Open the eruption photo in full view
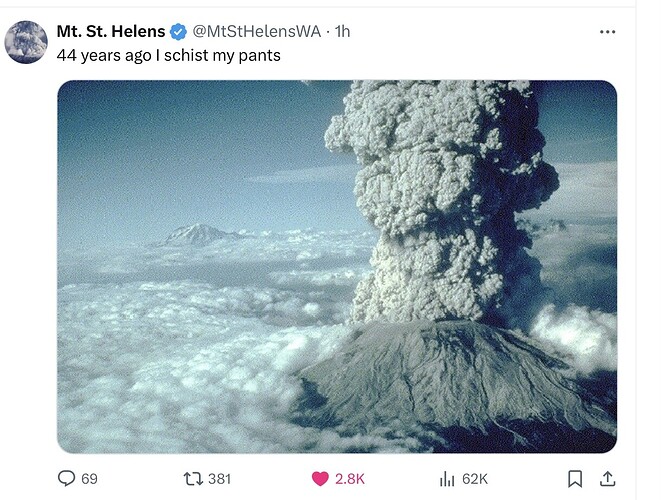This screenshot has width=661, height=500. (337, 266)
